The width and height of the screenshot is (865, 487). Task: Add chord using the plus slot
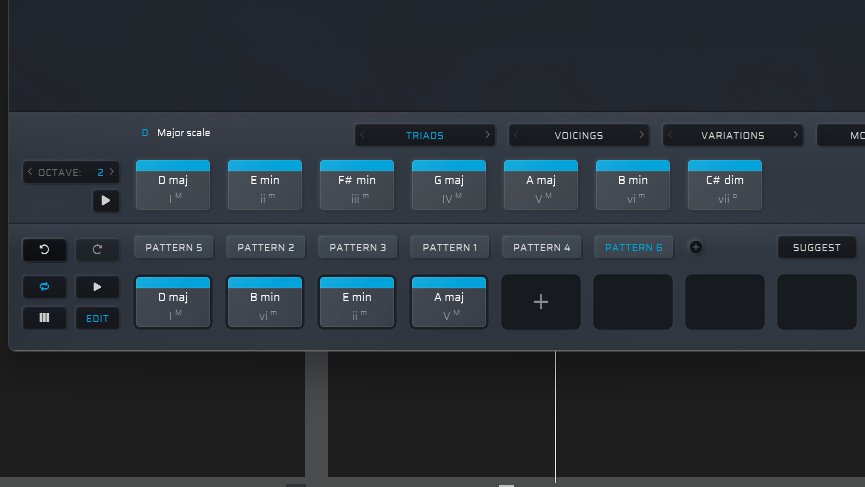(x=541, y=302)
